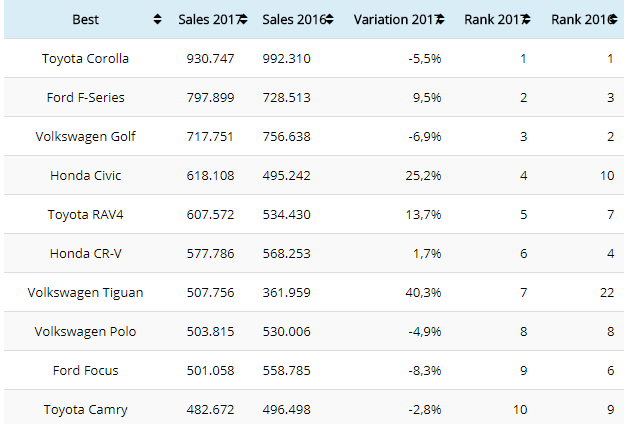The height and width of the screenshot is (424, 632).
Task: Click the 496.498 sales value
Action: pos(287,409)
